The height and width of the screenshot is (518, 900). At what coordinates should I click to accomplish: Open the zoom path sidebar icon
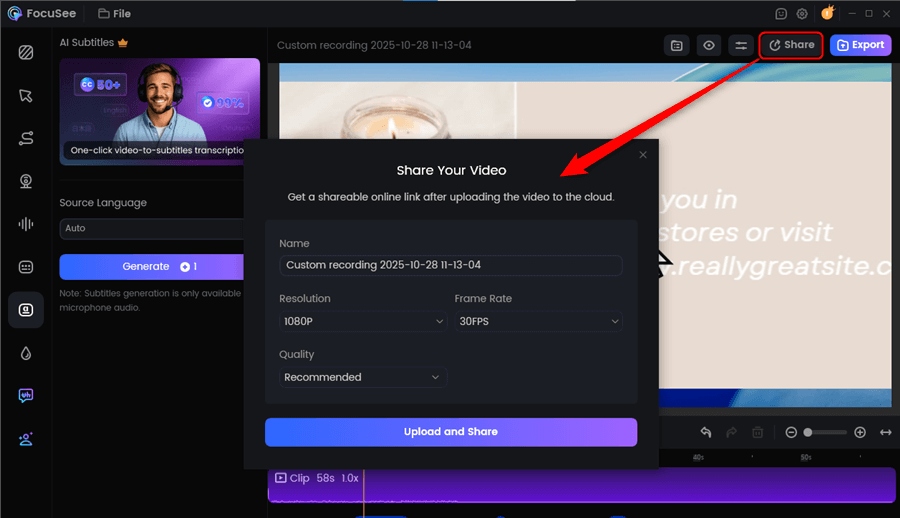26,138
